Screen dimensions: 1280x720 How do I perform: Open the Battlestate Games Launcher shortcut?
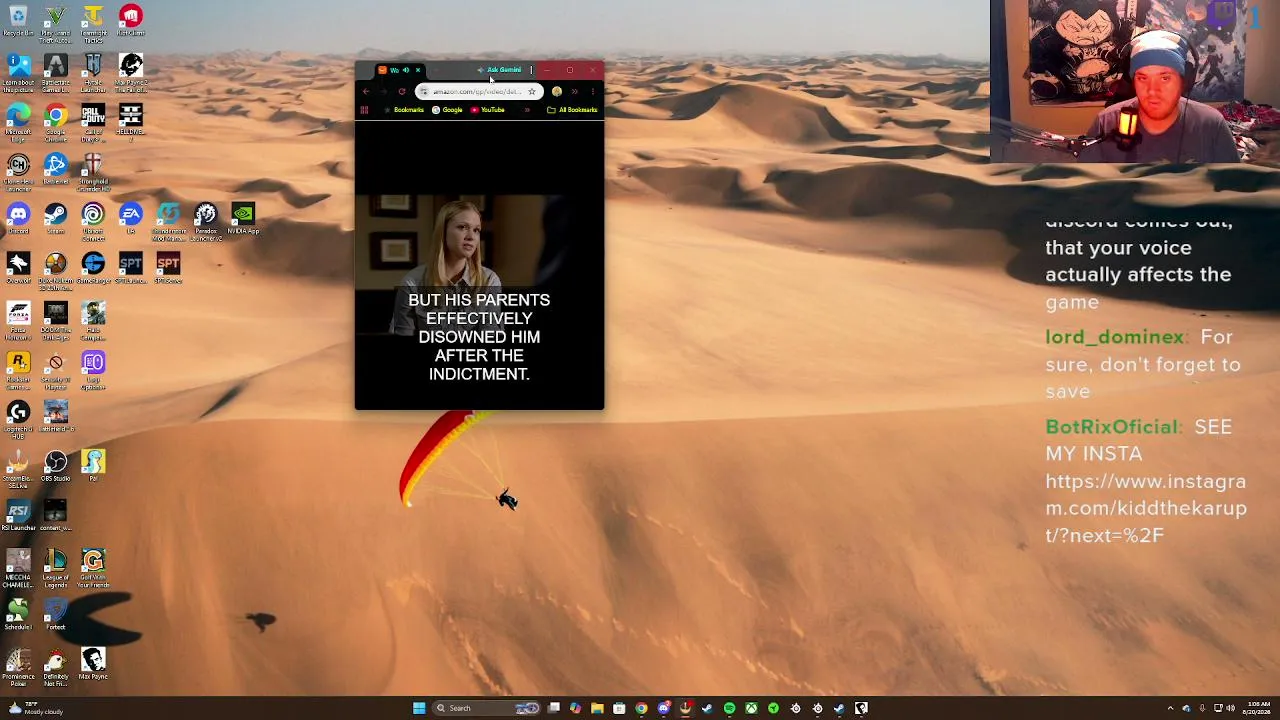click(x=55, y=72)
